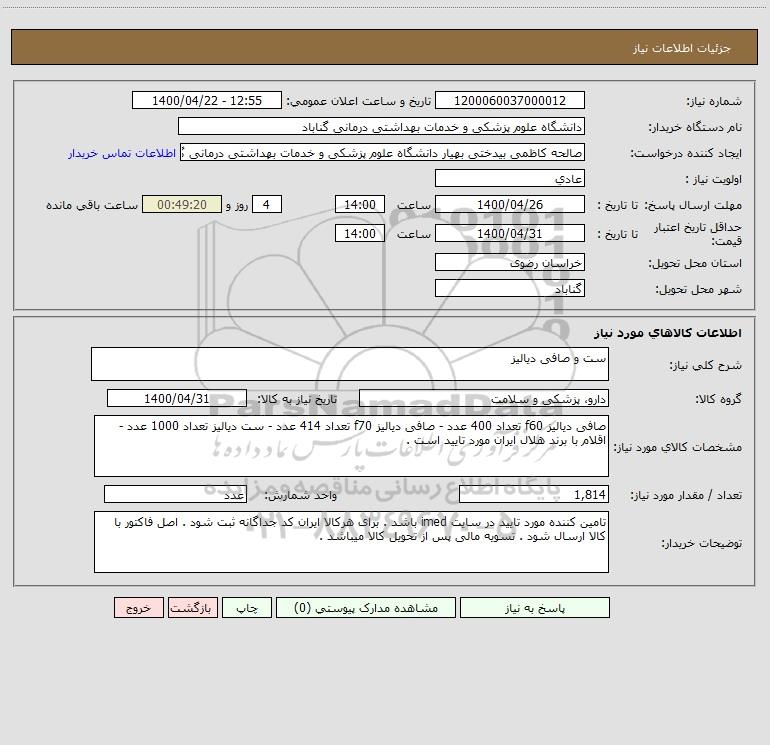The width and height of the screenshot is (770, 745).
Task: Open اطلاعات تماس خریدار link
Action: pyautogui.click(x=122, y=153)
